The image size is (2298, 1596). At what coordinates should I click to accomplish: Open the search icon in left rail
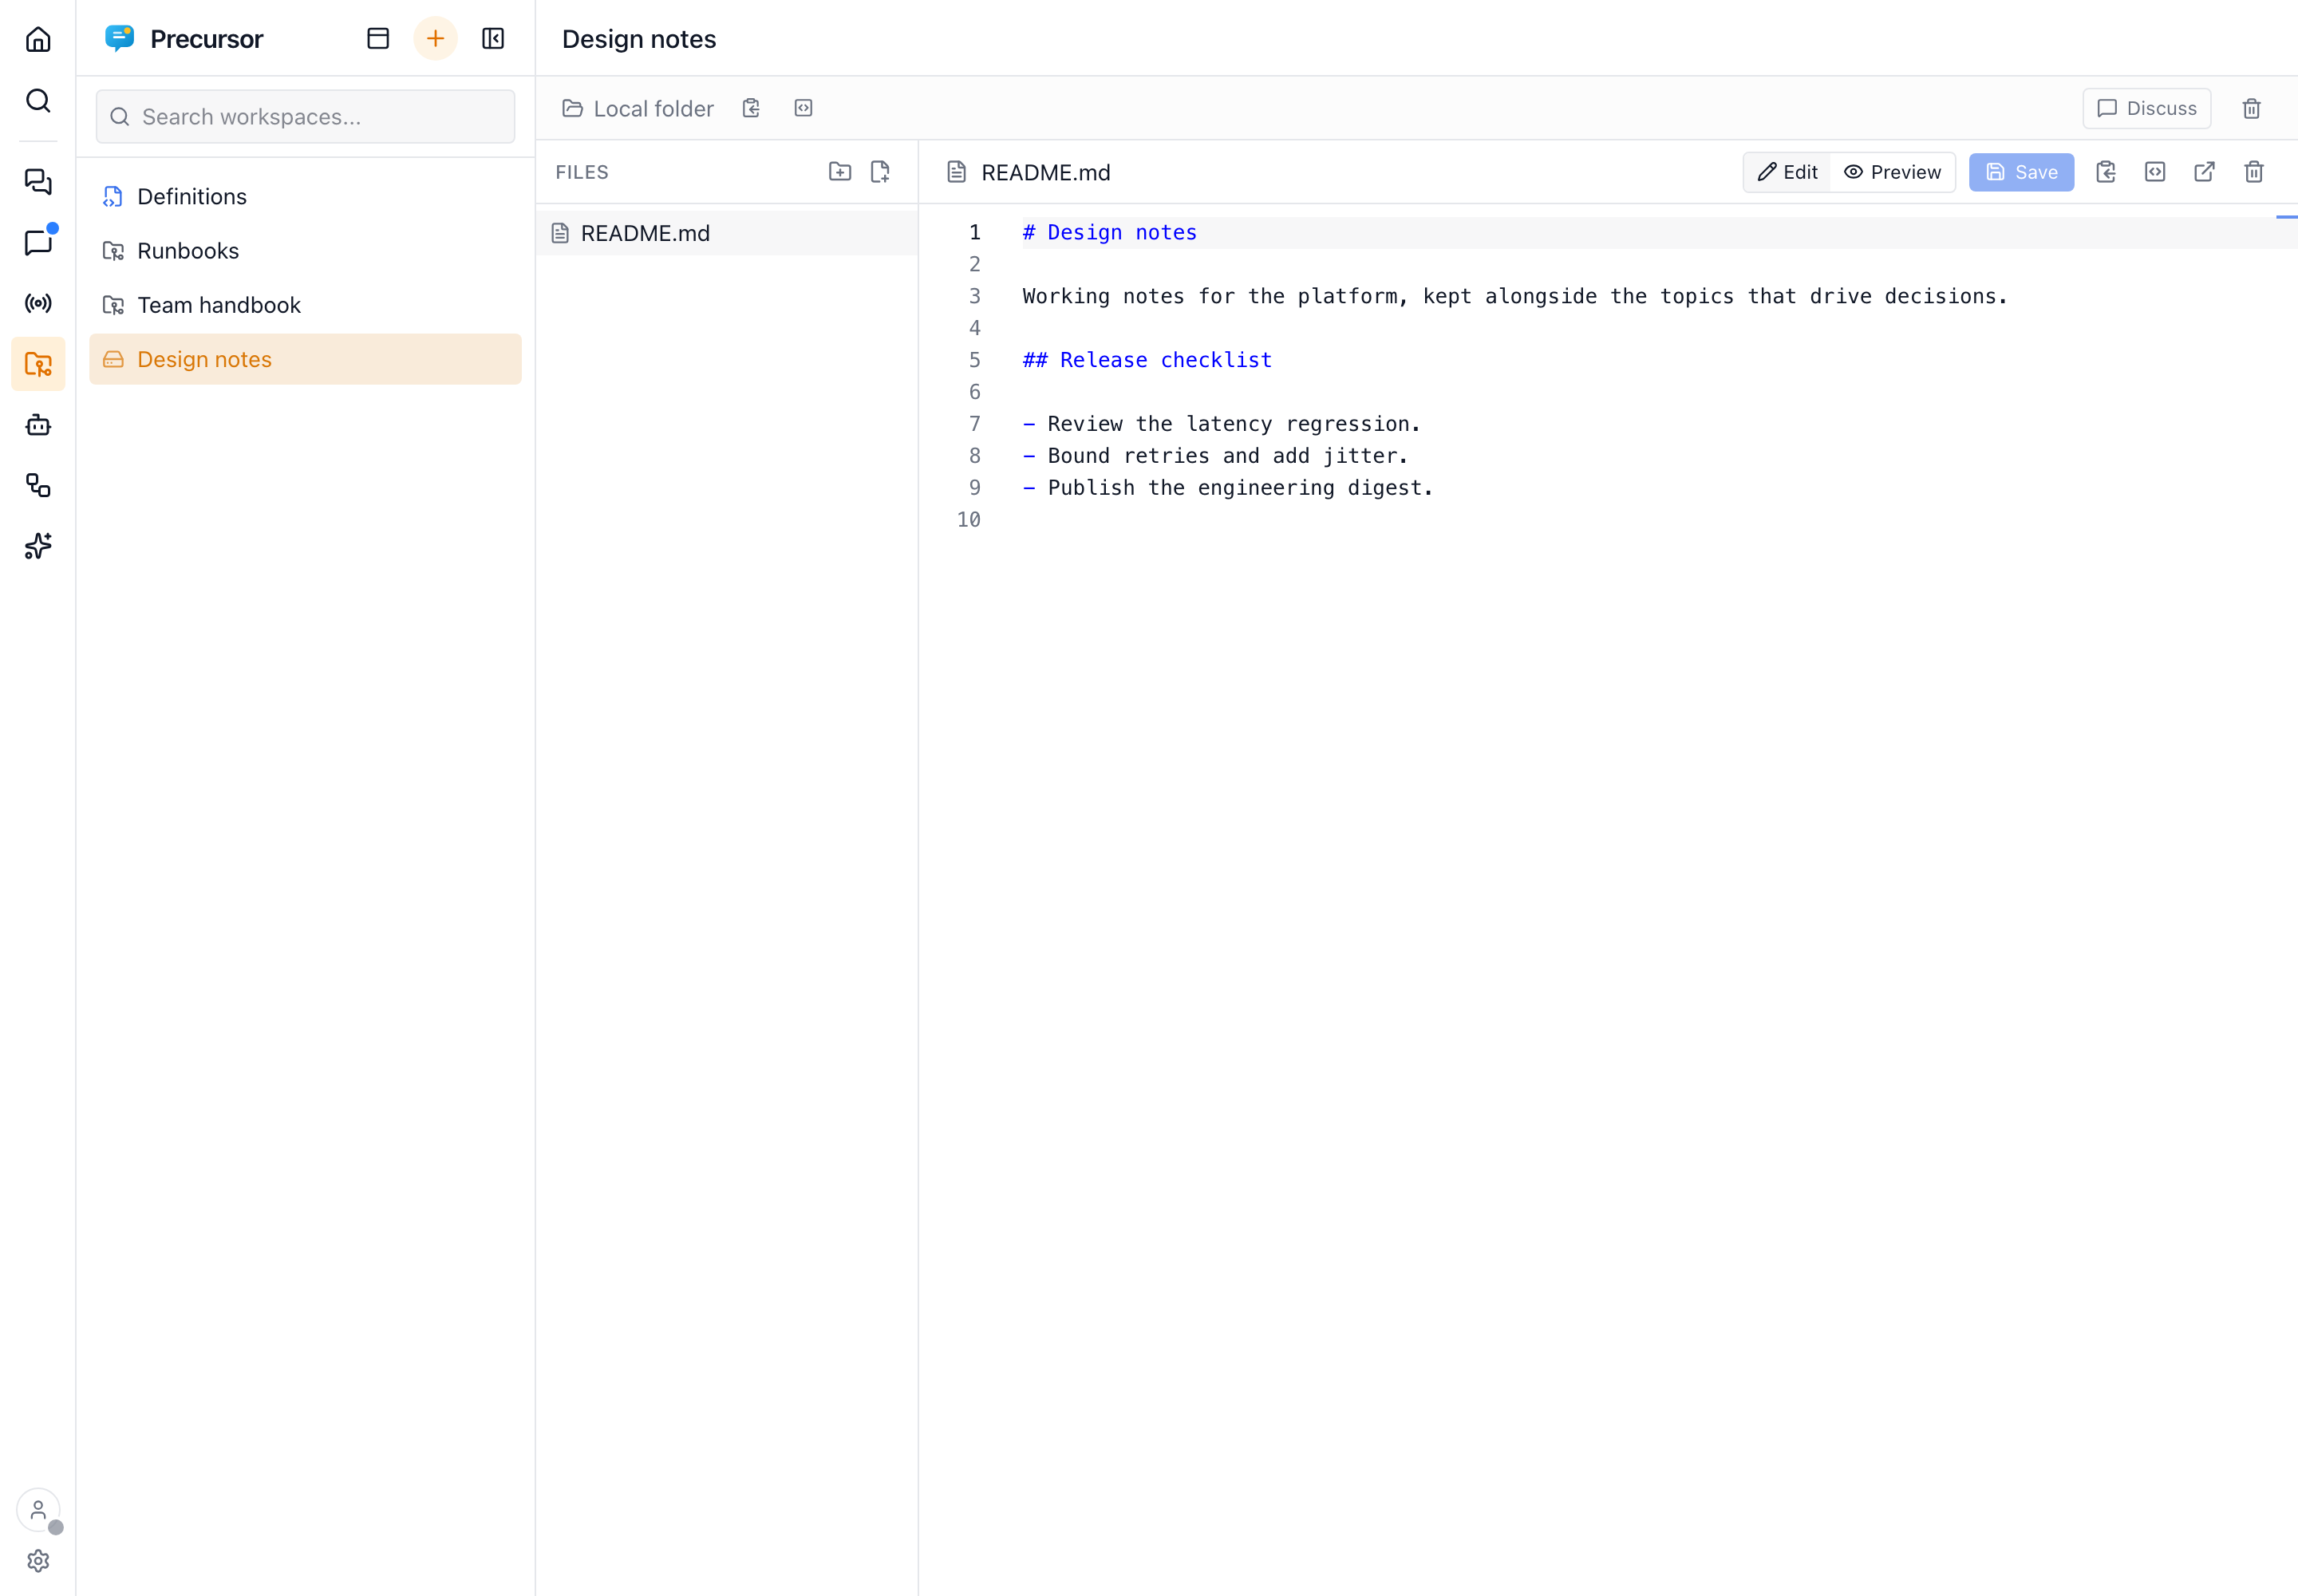38,100
